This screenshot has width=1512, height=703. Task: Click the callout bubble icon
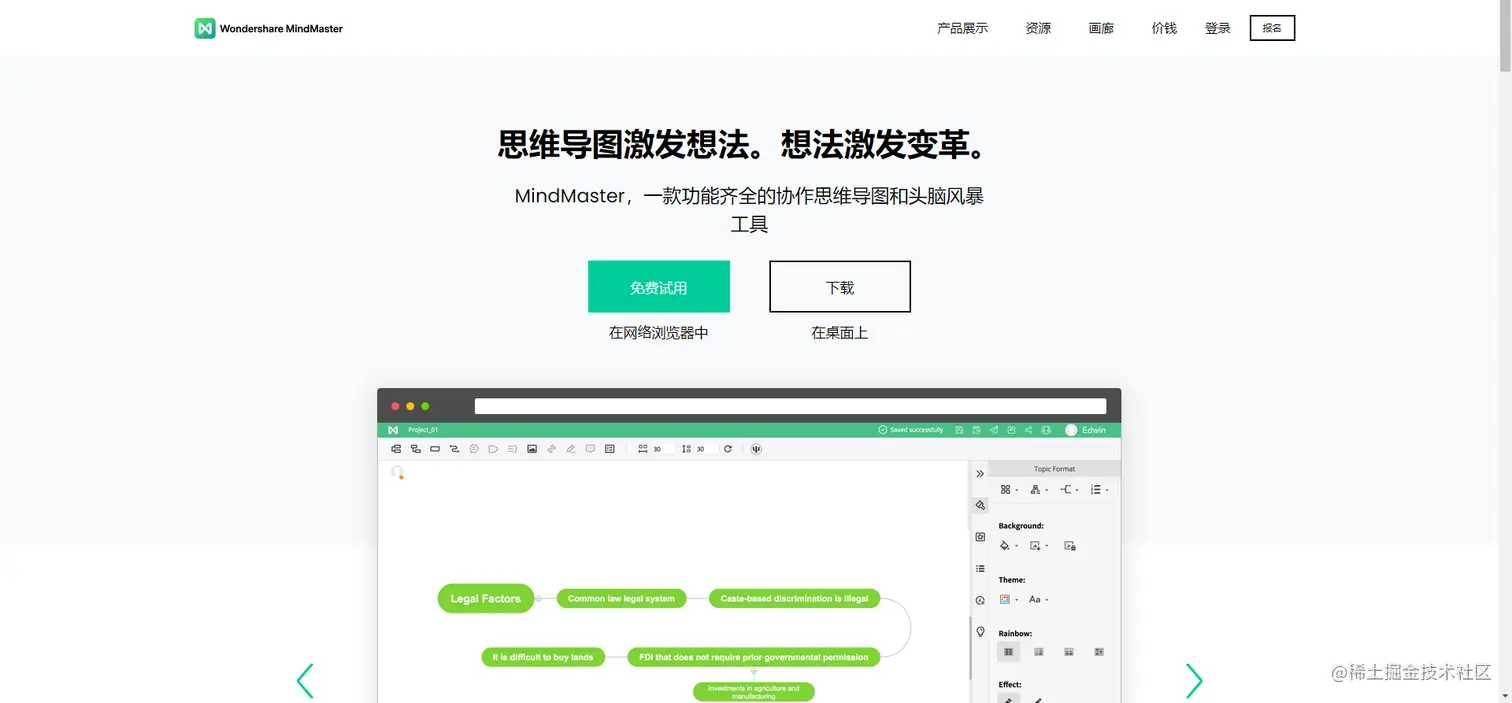click(474, 449)
